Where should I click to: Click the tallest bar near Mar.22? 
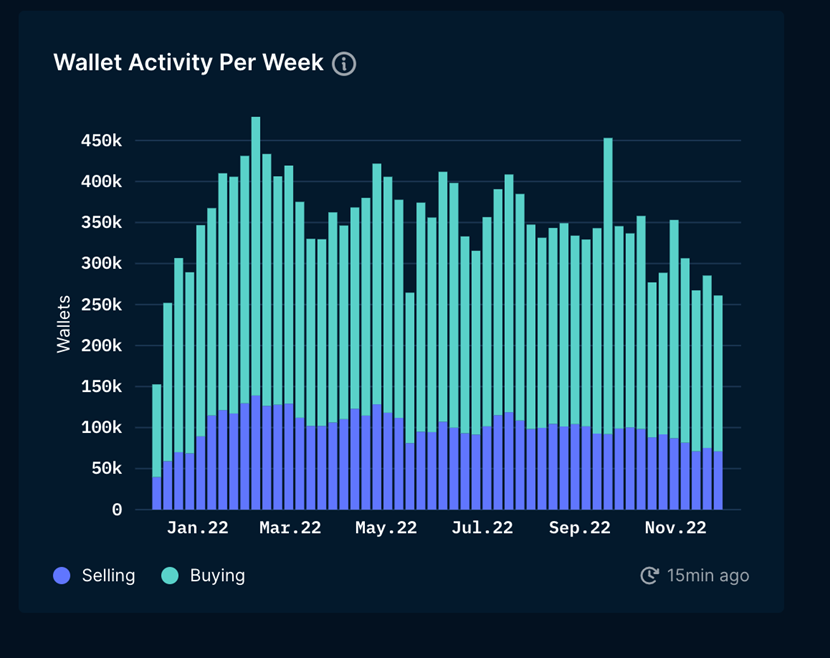(x=256, y=300)
